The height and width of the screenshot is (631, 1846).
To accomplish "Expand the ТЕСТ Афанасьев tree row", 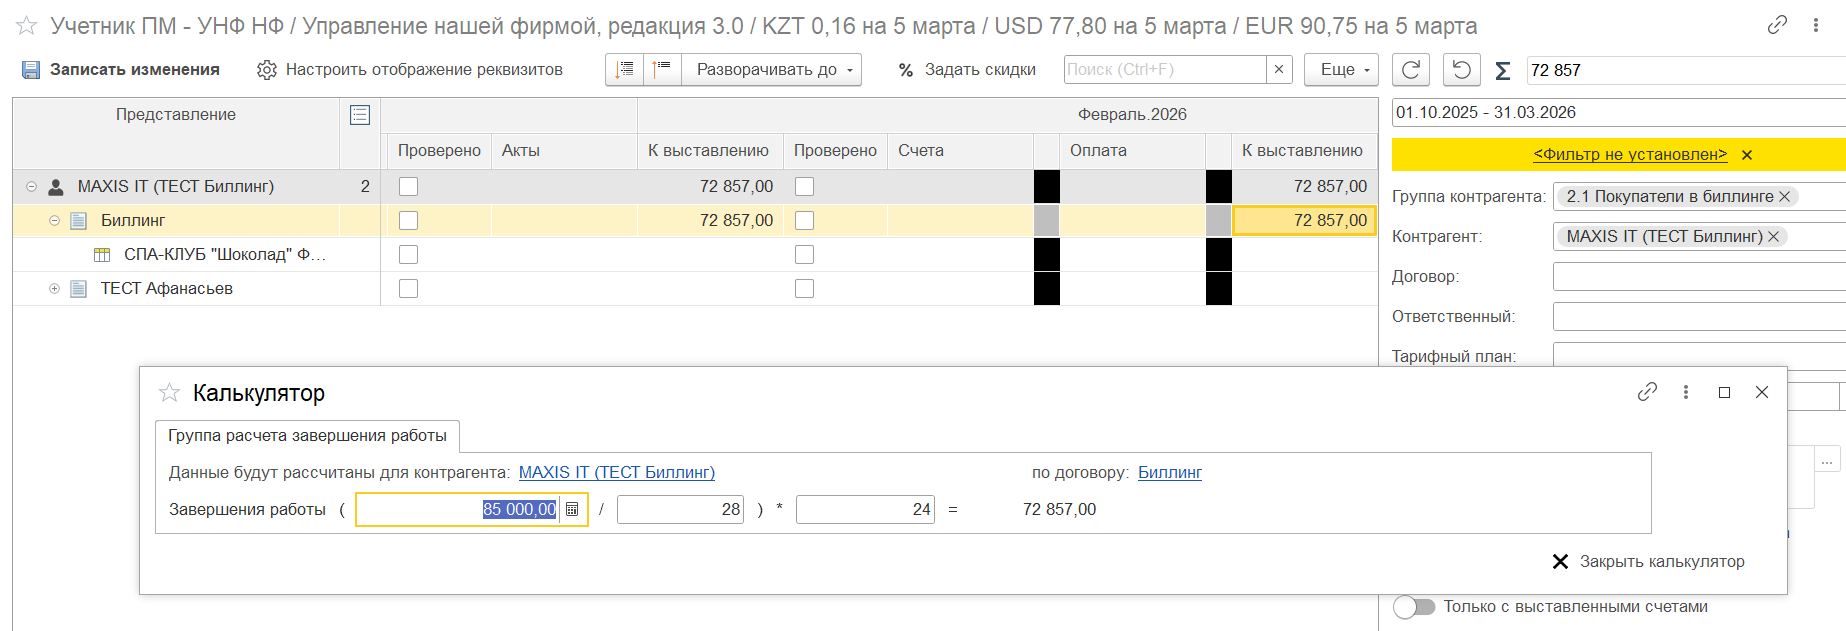I will click(55, 289).
